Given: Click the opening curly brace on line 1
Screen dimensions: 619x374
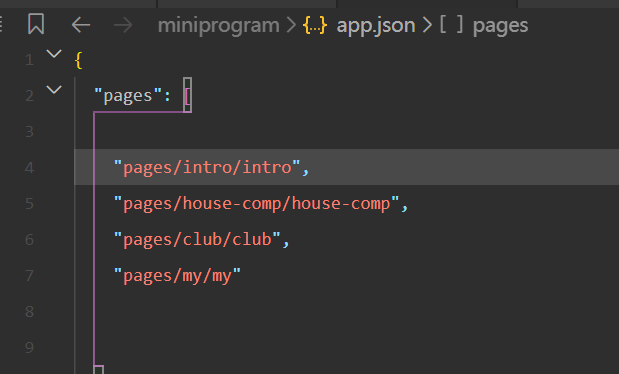Looking at the screenshot, I should pos(79,60).
